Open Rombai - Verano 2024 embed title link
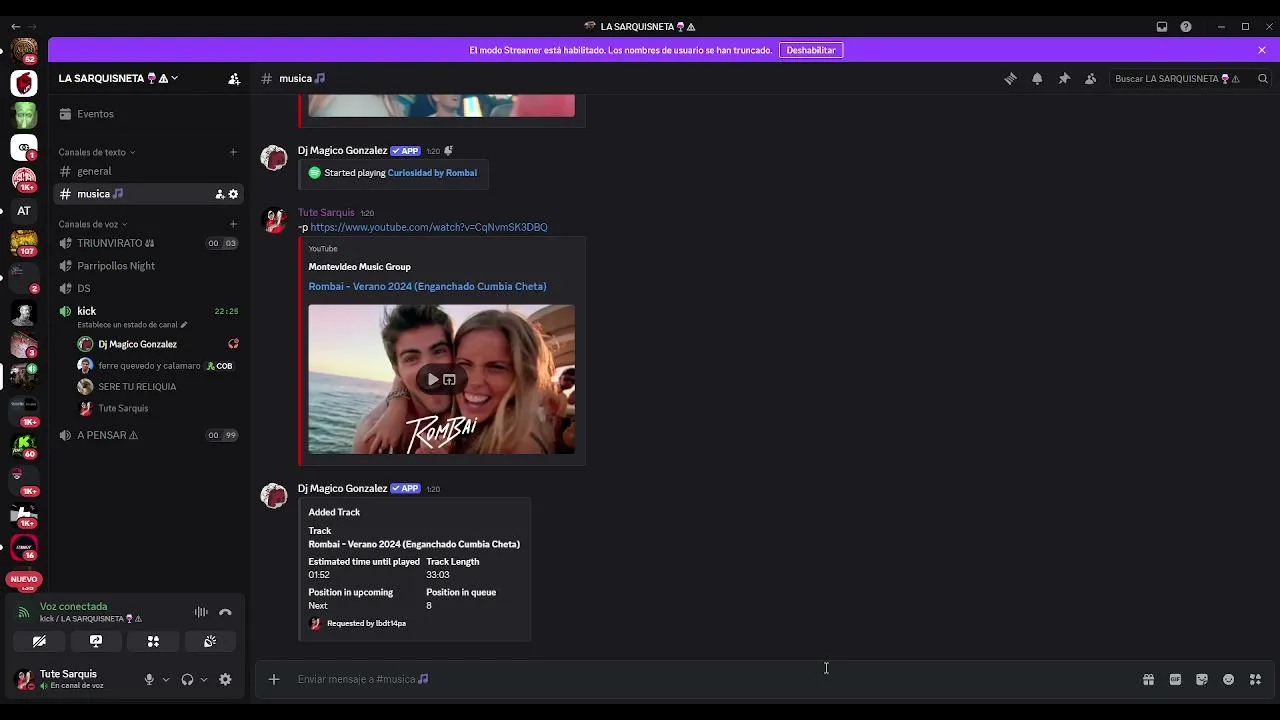Viewport: 1280px width, 720px height. (427, 286)
